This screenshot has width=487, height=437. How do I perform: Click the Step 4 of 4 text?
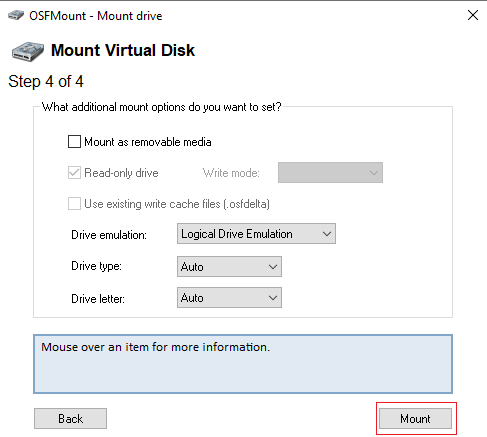coord(46,81)
